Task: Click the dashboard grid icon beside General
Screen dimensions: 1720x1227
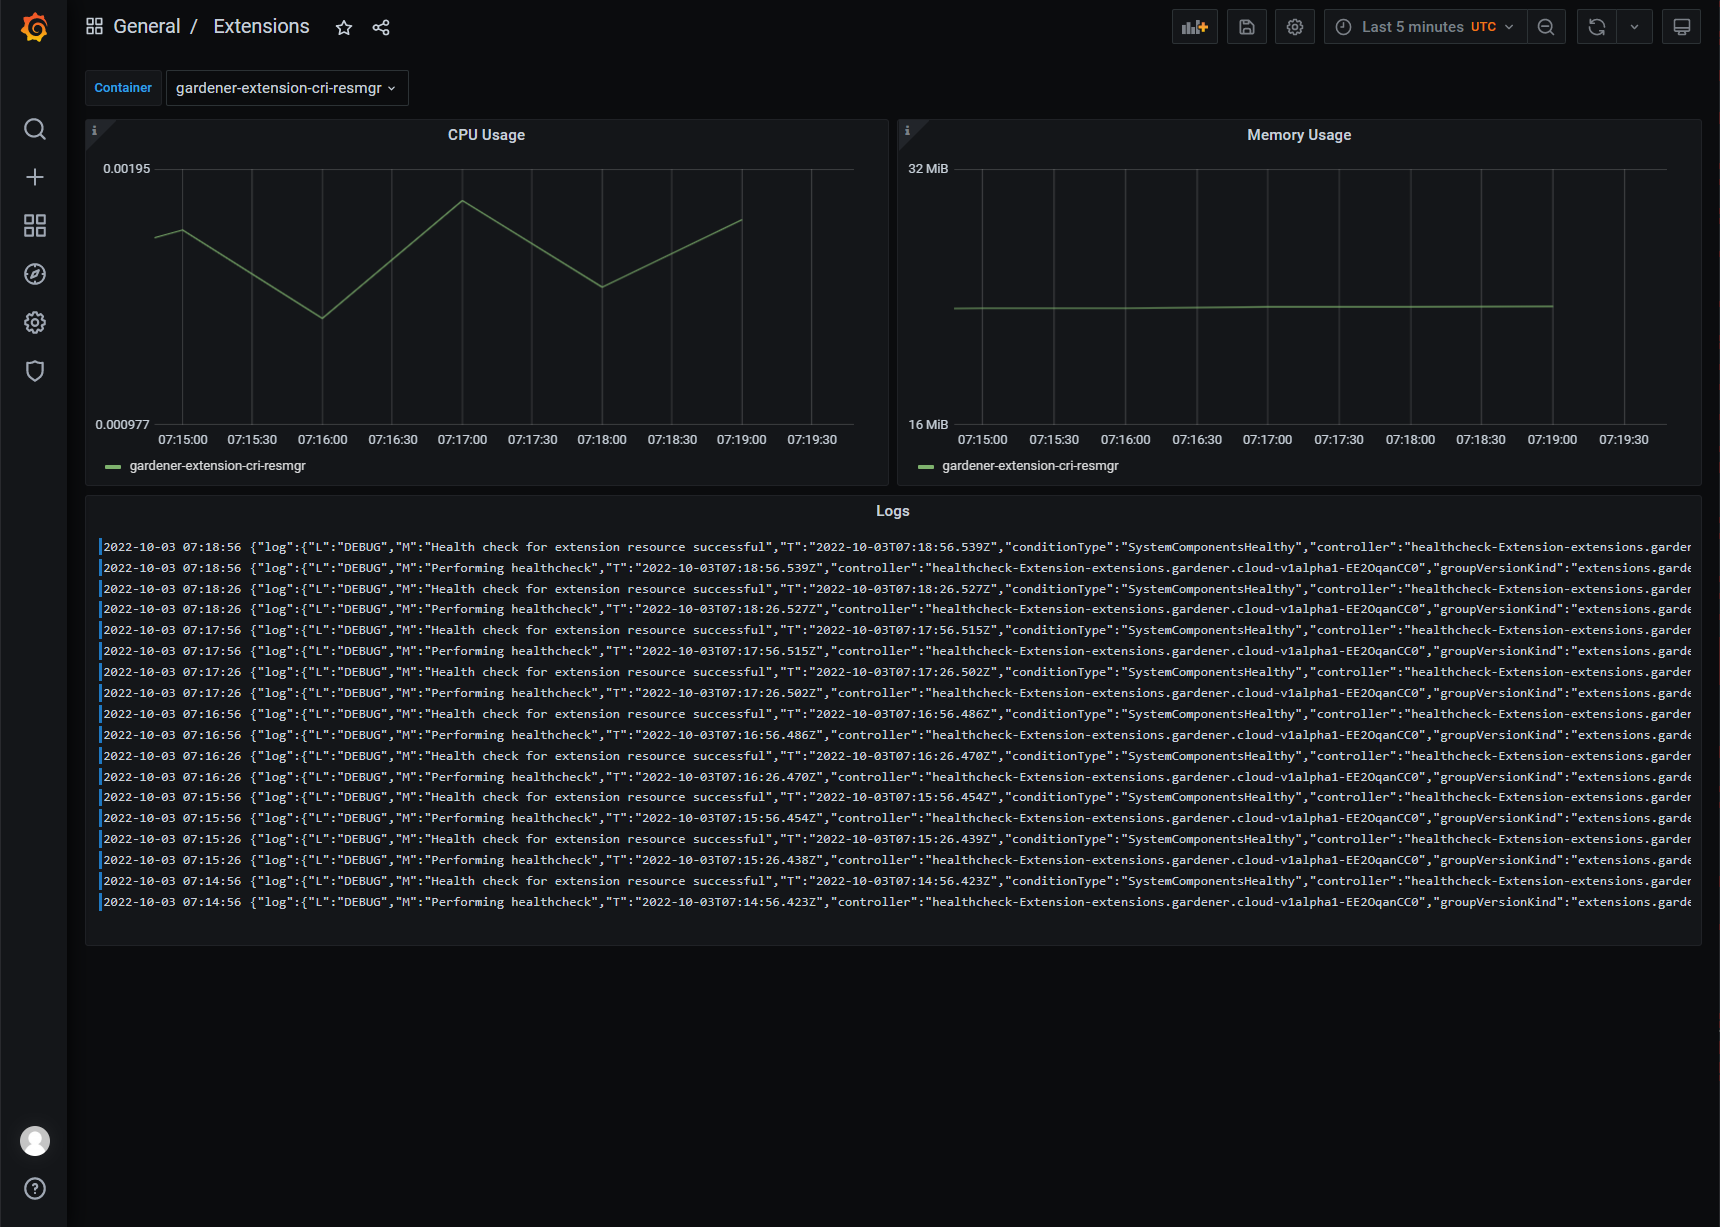Action: [95, 26]
